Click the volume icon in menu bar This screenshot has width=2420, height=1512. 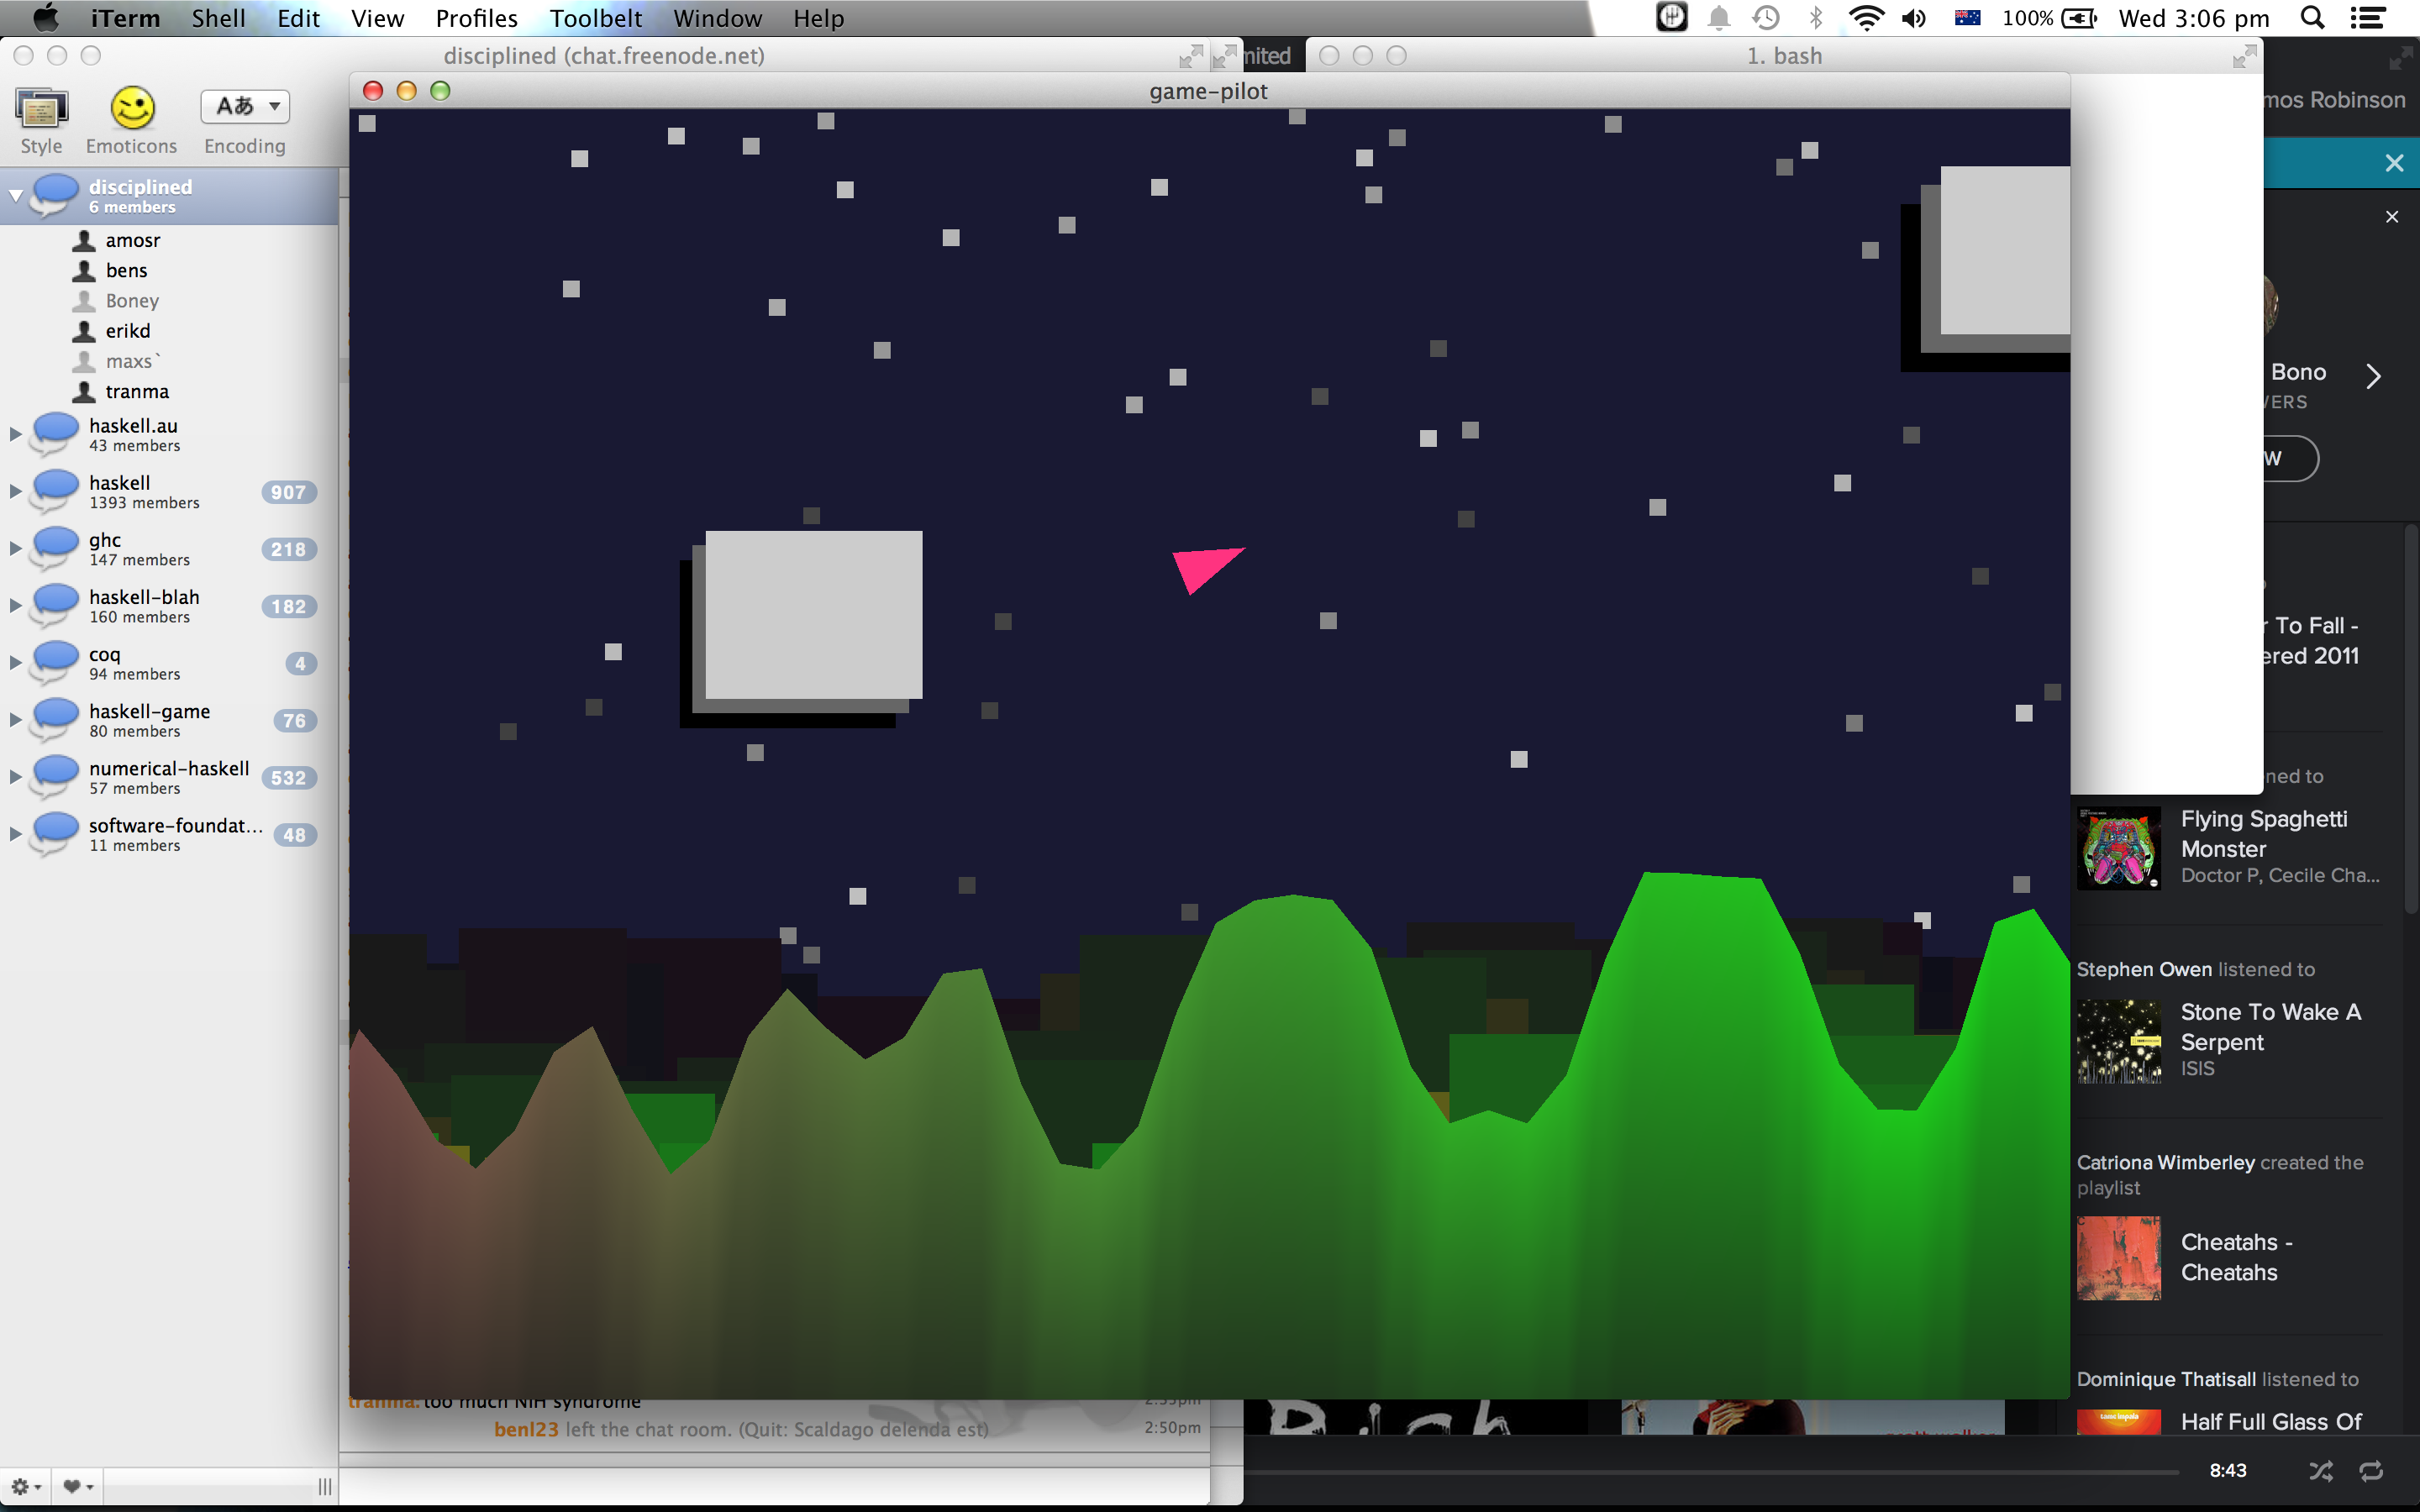click(1914, 18)
